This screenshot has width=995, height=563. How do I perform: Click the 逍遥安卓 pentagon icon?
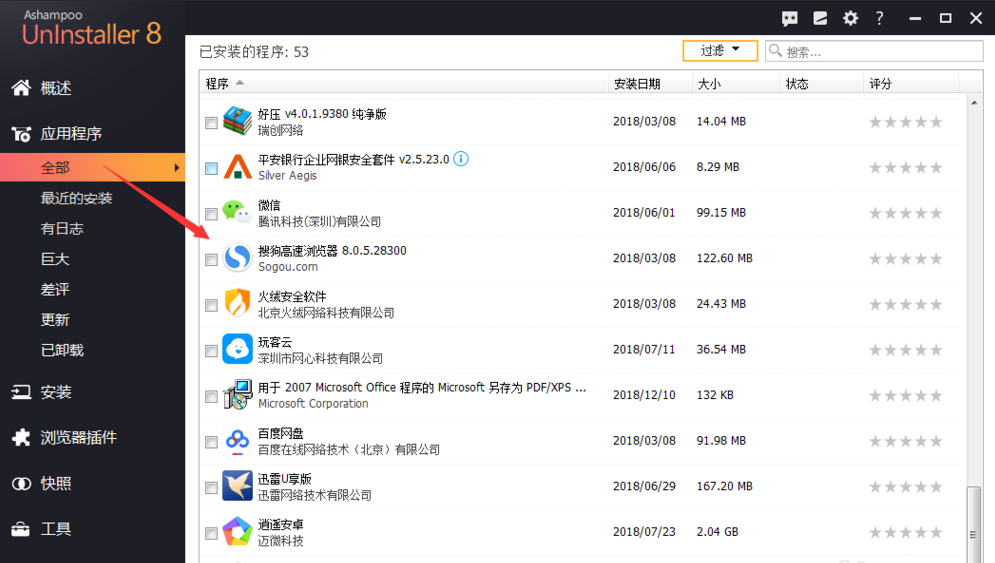(x=237, y=532)
